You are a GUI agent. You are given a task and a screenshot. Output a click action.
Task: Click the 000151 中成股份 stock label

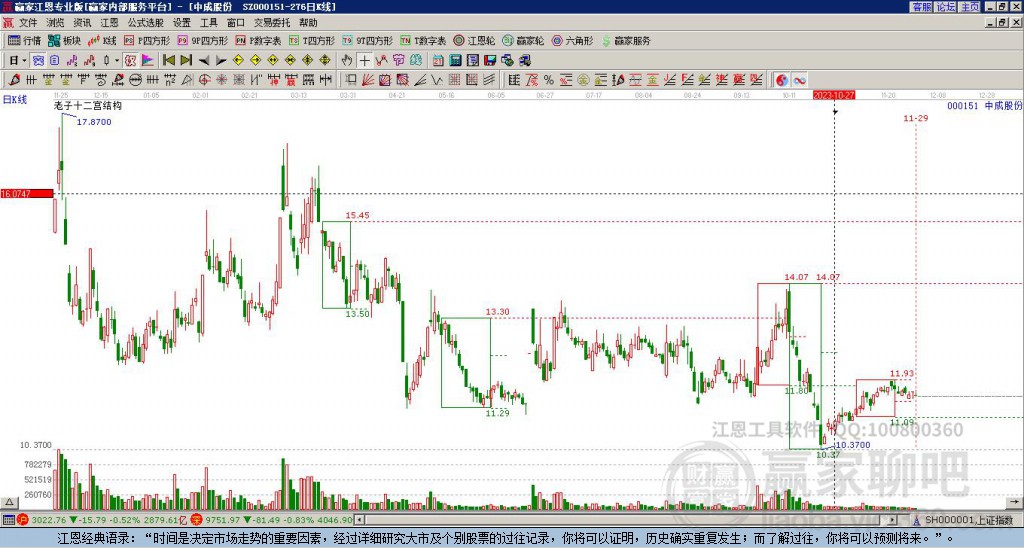point(984,106)
